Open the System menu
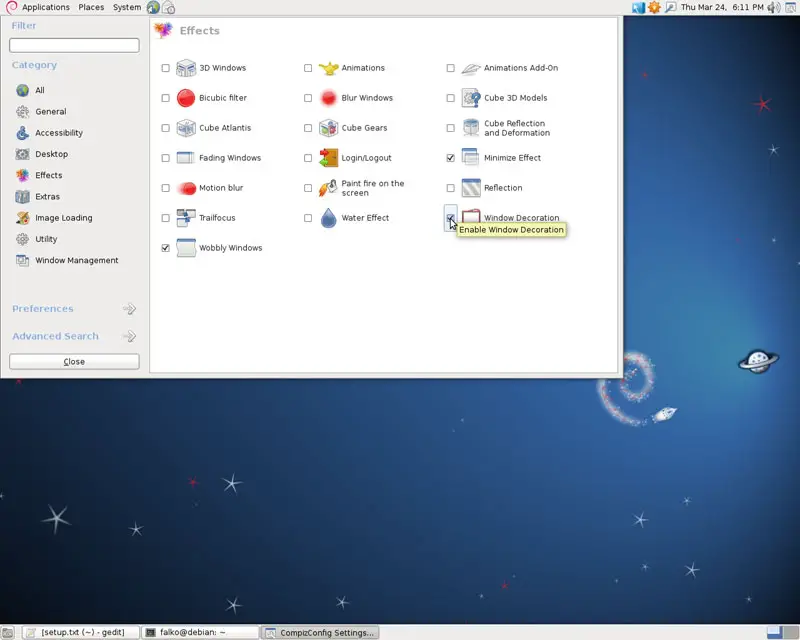Screen dimensions: 800x640 pos(127,7)
